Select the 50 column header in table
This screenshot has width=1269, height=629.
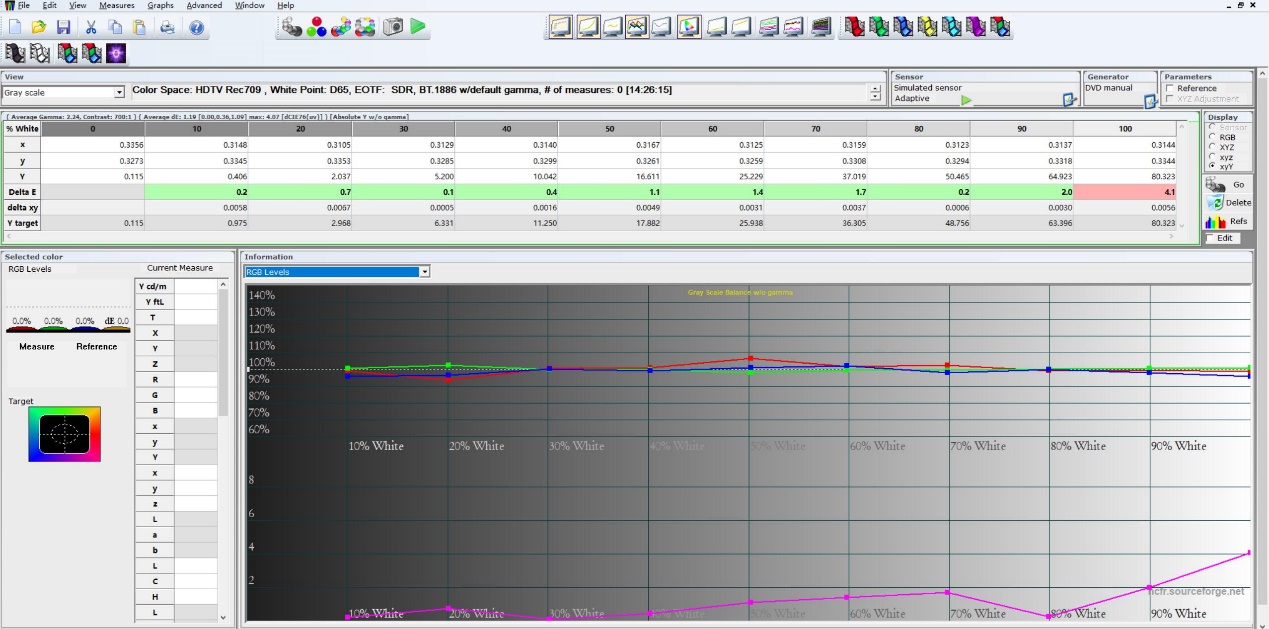click(x=610, y=129)
